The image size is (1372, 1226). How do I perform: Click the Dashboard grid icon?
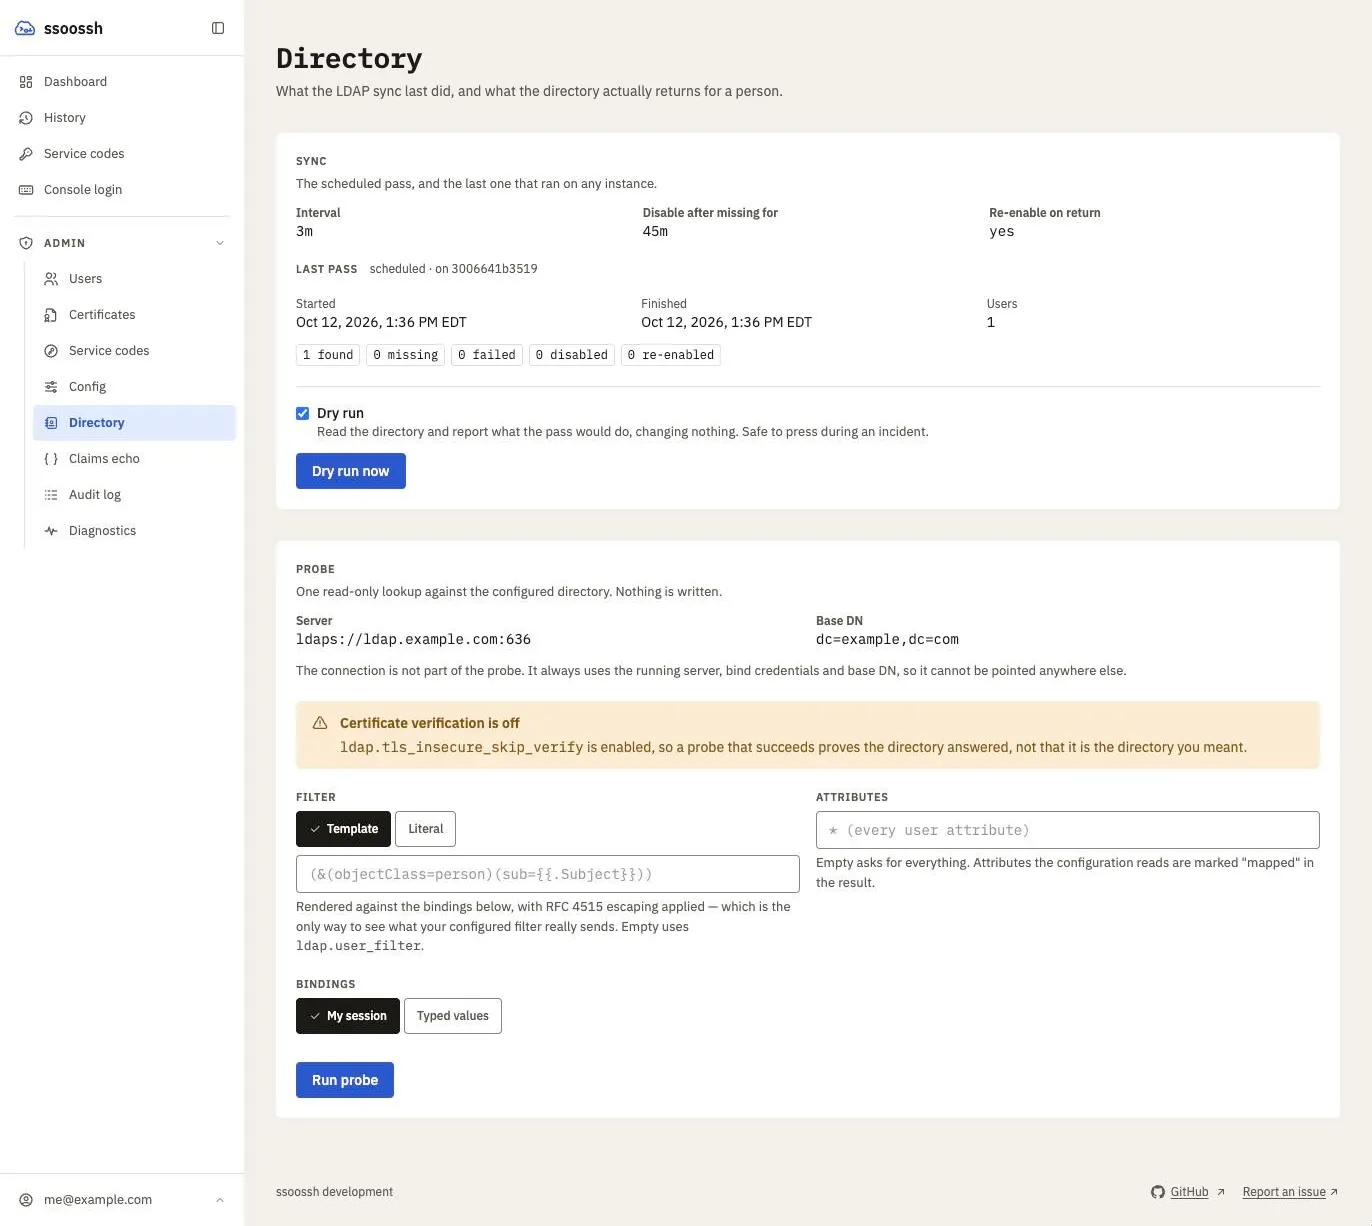[26, 82]
